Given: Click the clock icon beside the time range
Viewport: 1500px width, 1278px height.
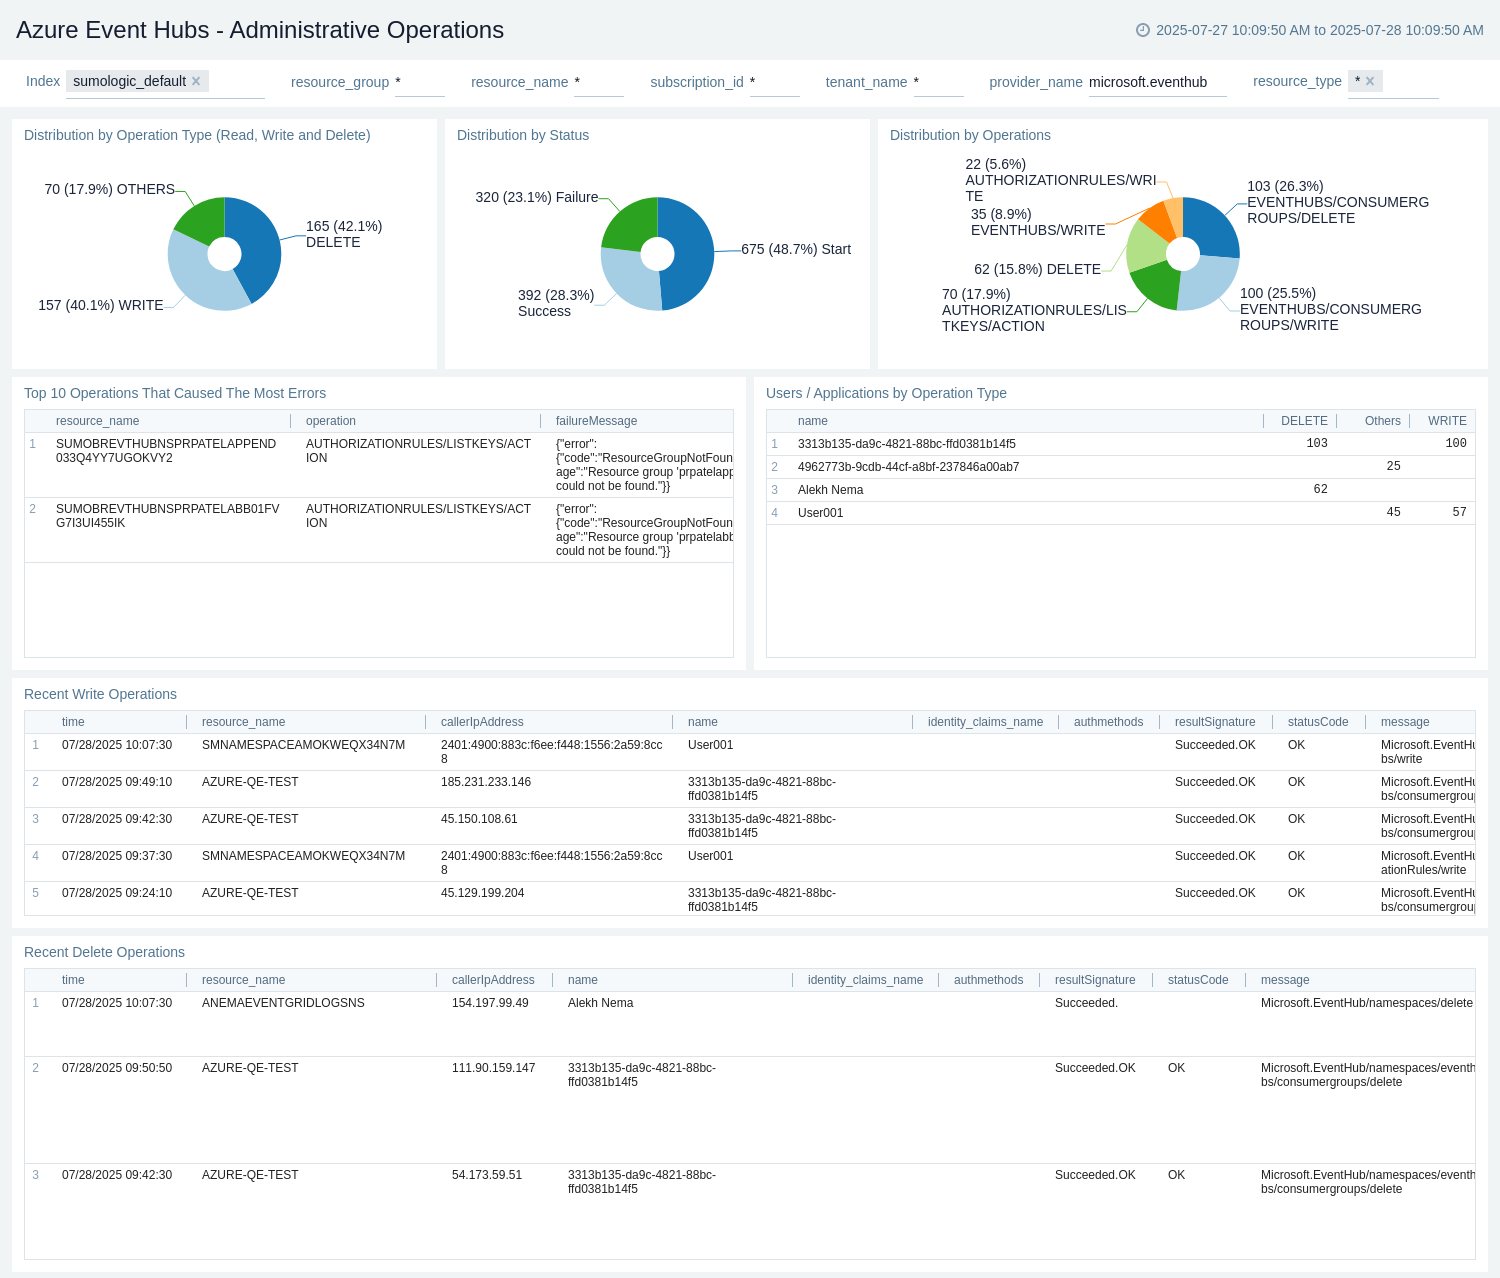Looking at the screenshot, I should tap(1143, 30).
